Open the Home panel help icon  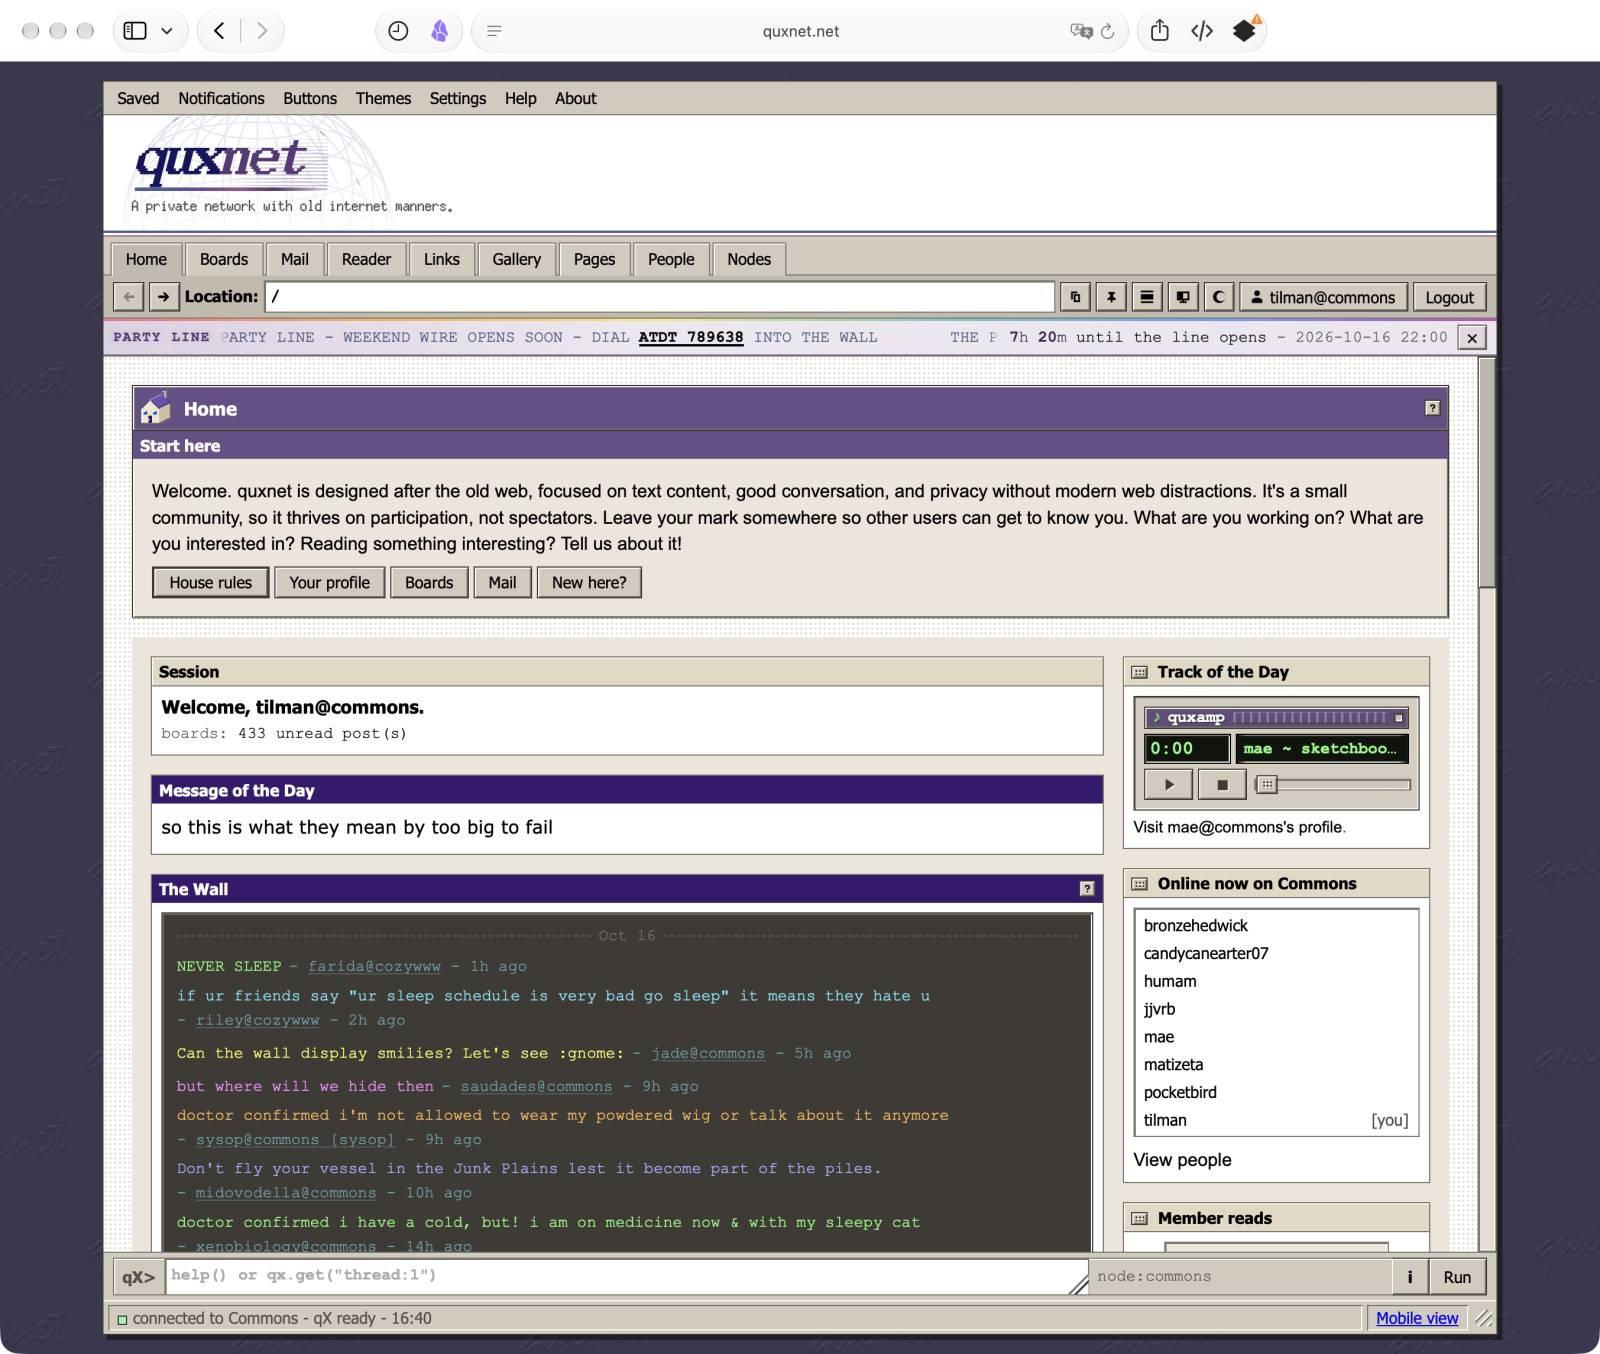click(x=1432, y=408)
